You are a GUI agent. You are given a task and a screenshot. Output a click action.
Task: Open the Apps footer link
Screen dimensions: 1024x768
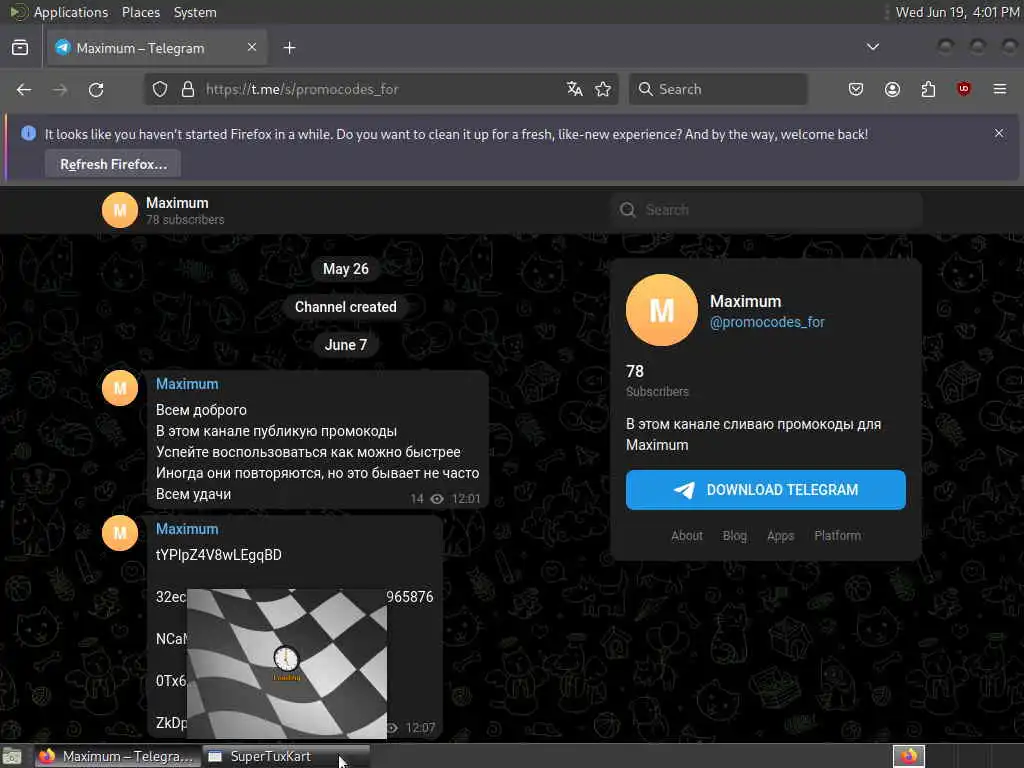[x=780, y=536]
